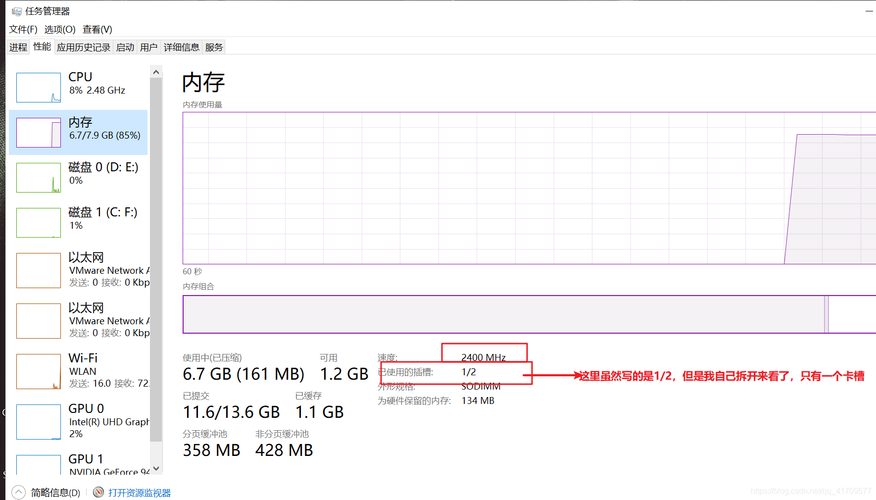Image resolution: width=876 pixels, height=500 pixels.
Task: Open 磁盘 1 (C: F:) performance view
Action: point(78,222)
